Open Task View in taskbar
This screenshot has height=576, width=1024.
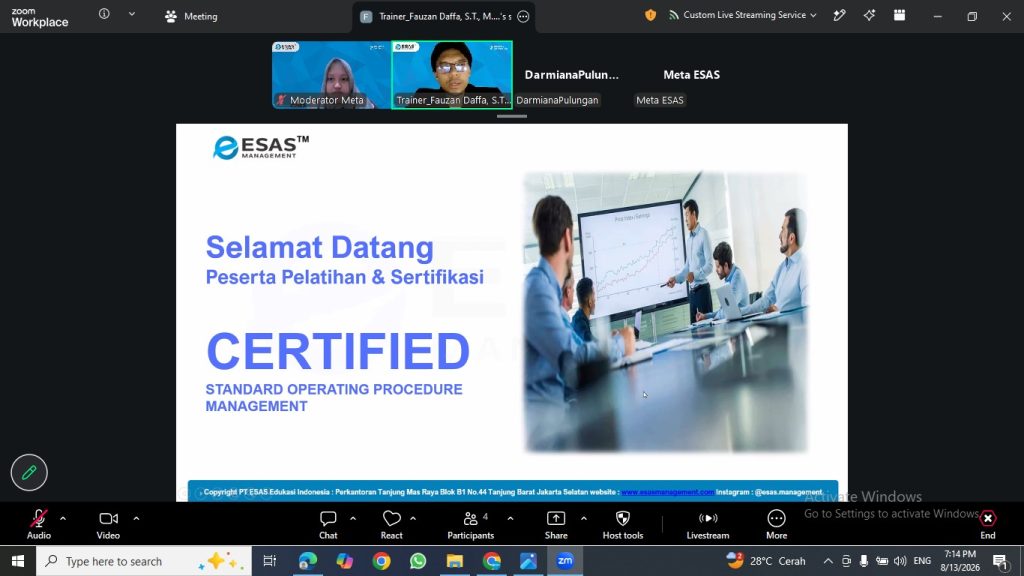[269, 561]
